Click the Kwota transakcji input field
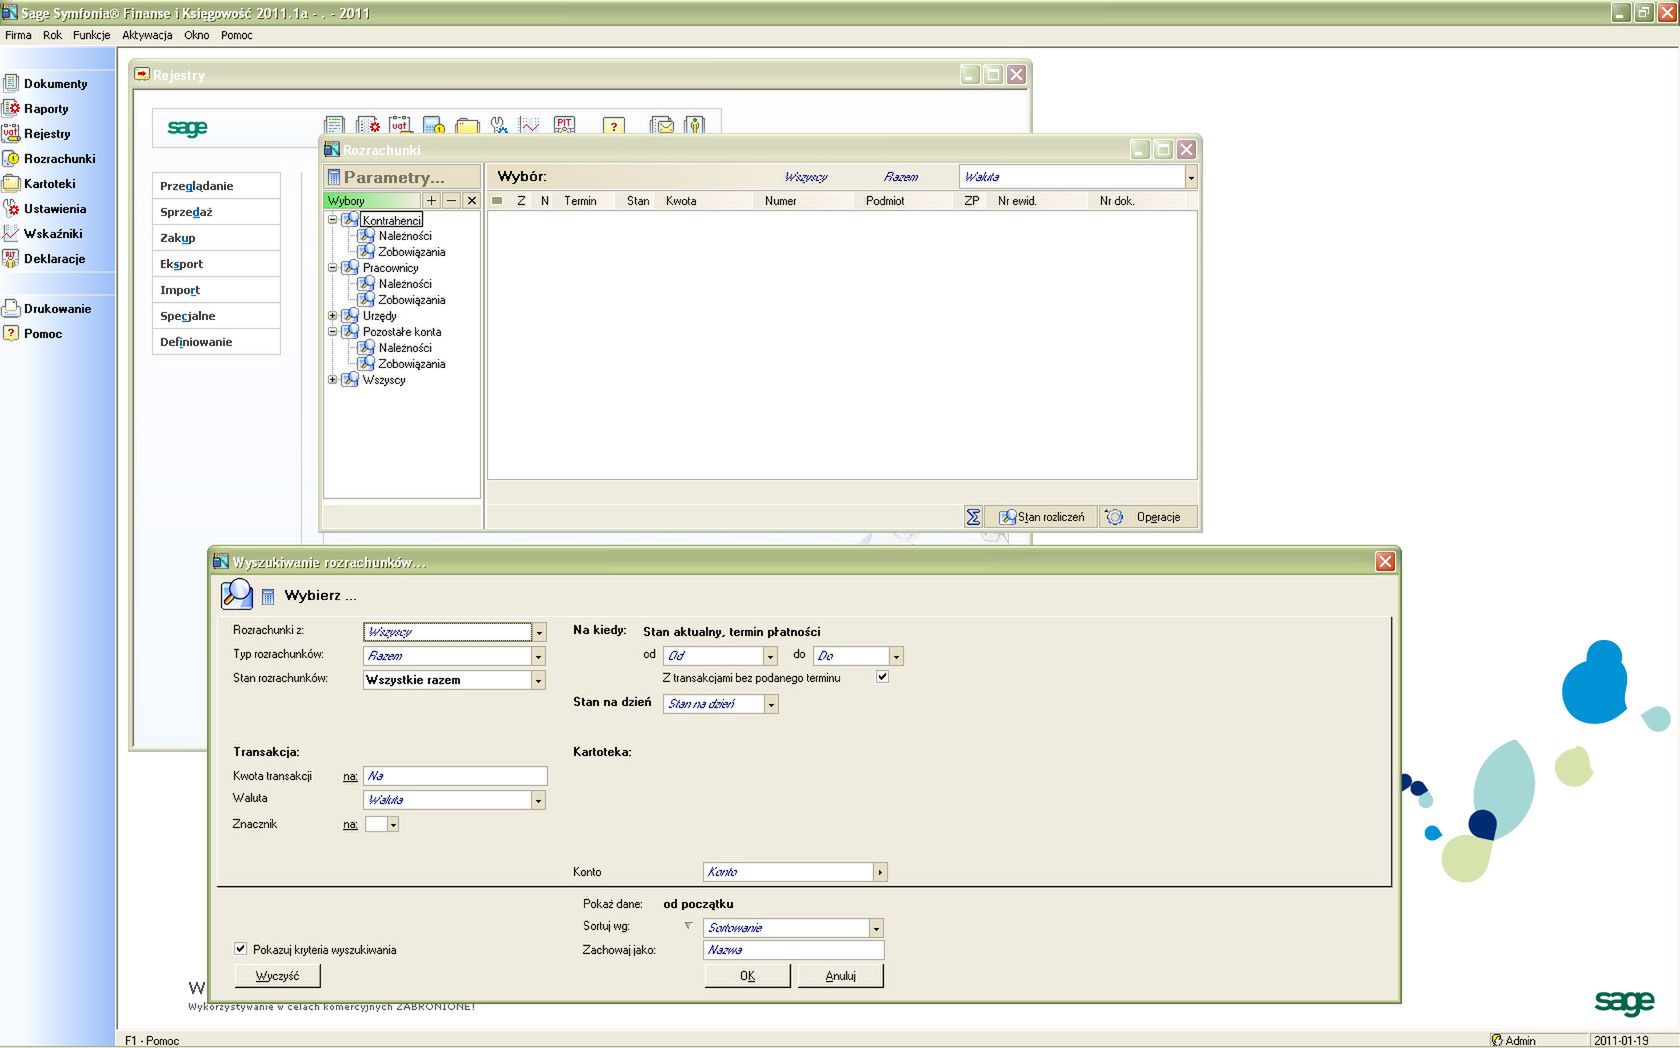 click(455, 776)
